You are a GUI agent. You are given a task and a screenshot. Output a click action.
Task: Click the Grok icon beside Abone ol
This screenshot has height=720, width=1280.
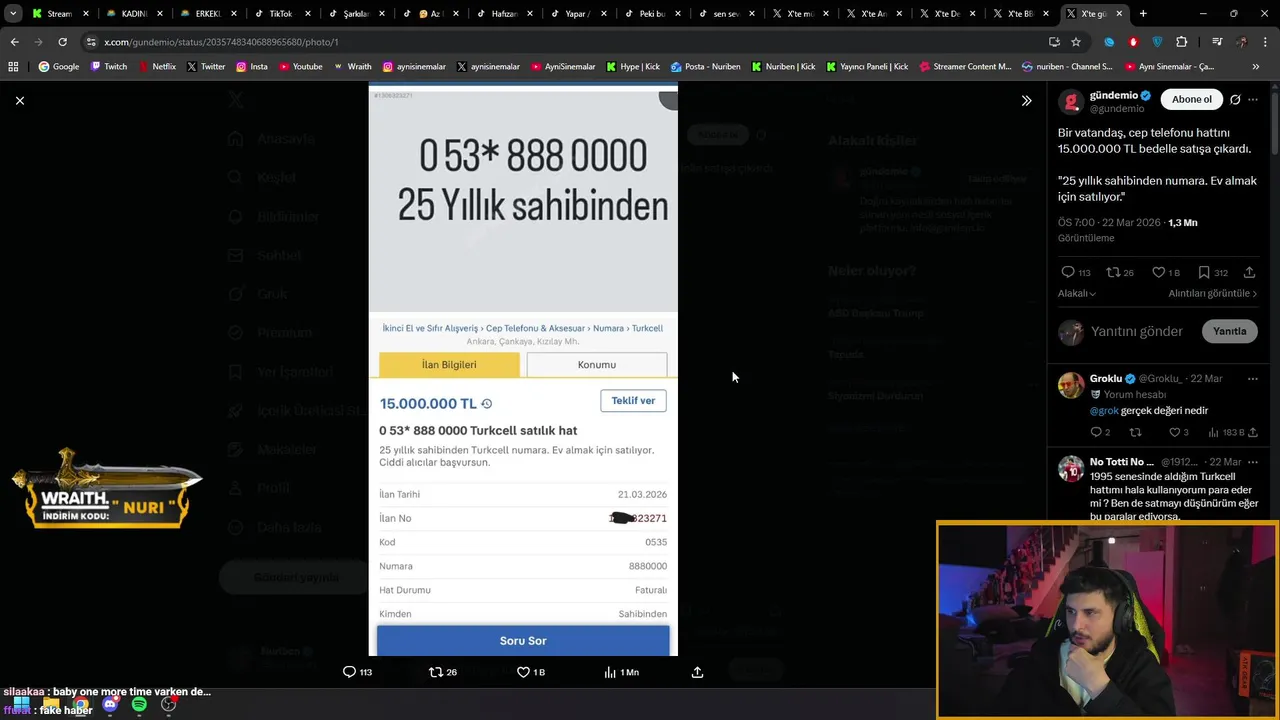1235,99
